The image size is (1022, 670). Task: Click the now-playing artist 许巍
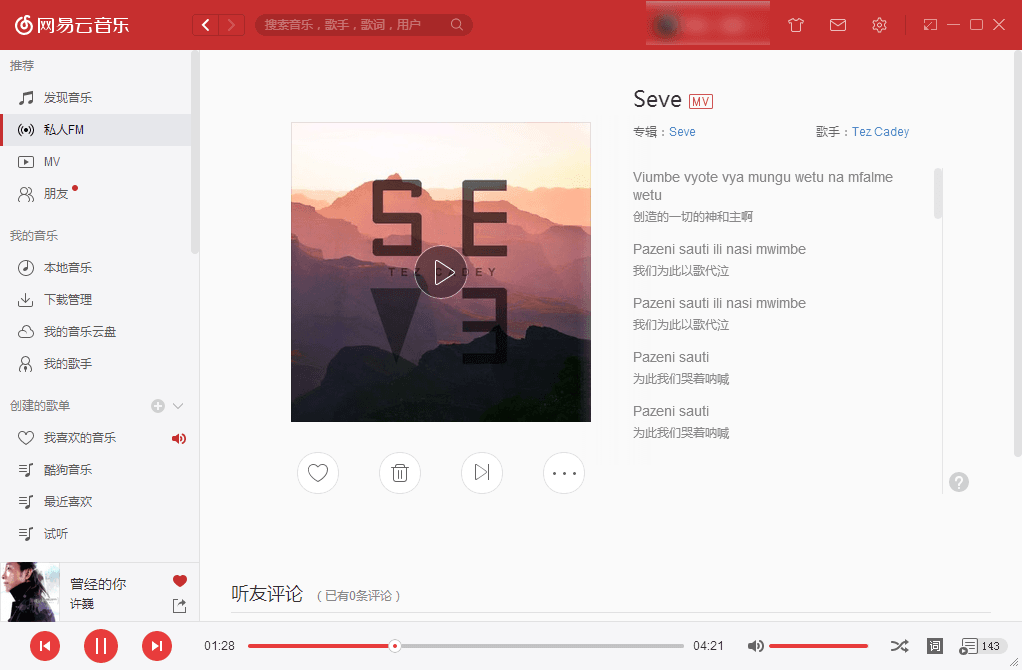pyautogui.click(x=82, y=604)
